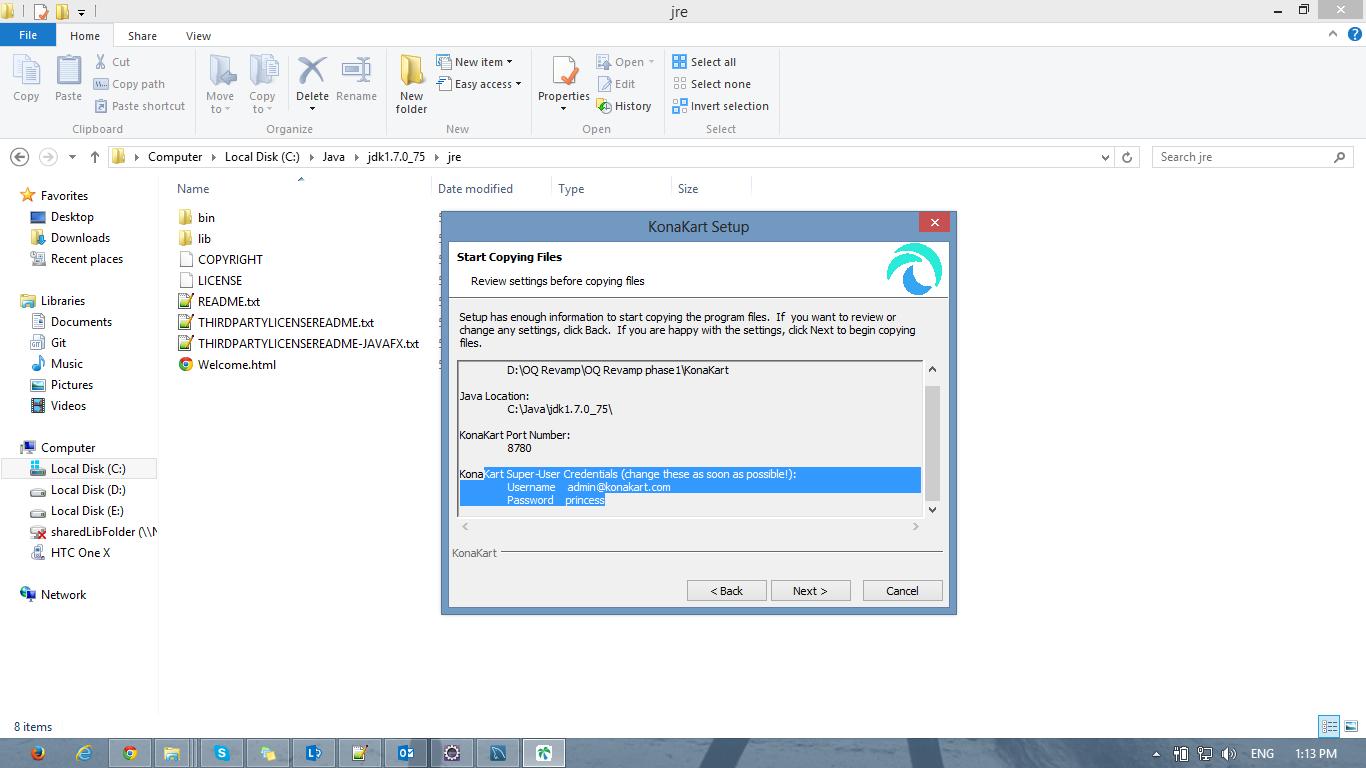Open the New item dropdown
Screen dimensions: 1366x768
[475, 62]
